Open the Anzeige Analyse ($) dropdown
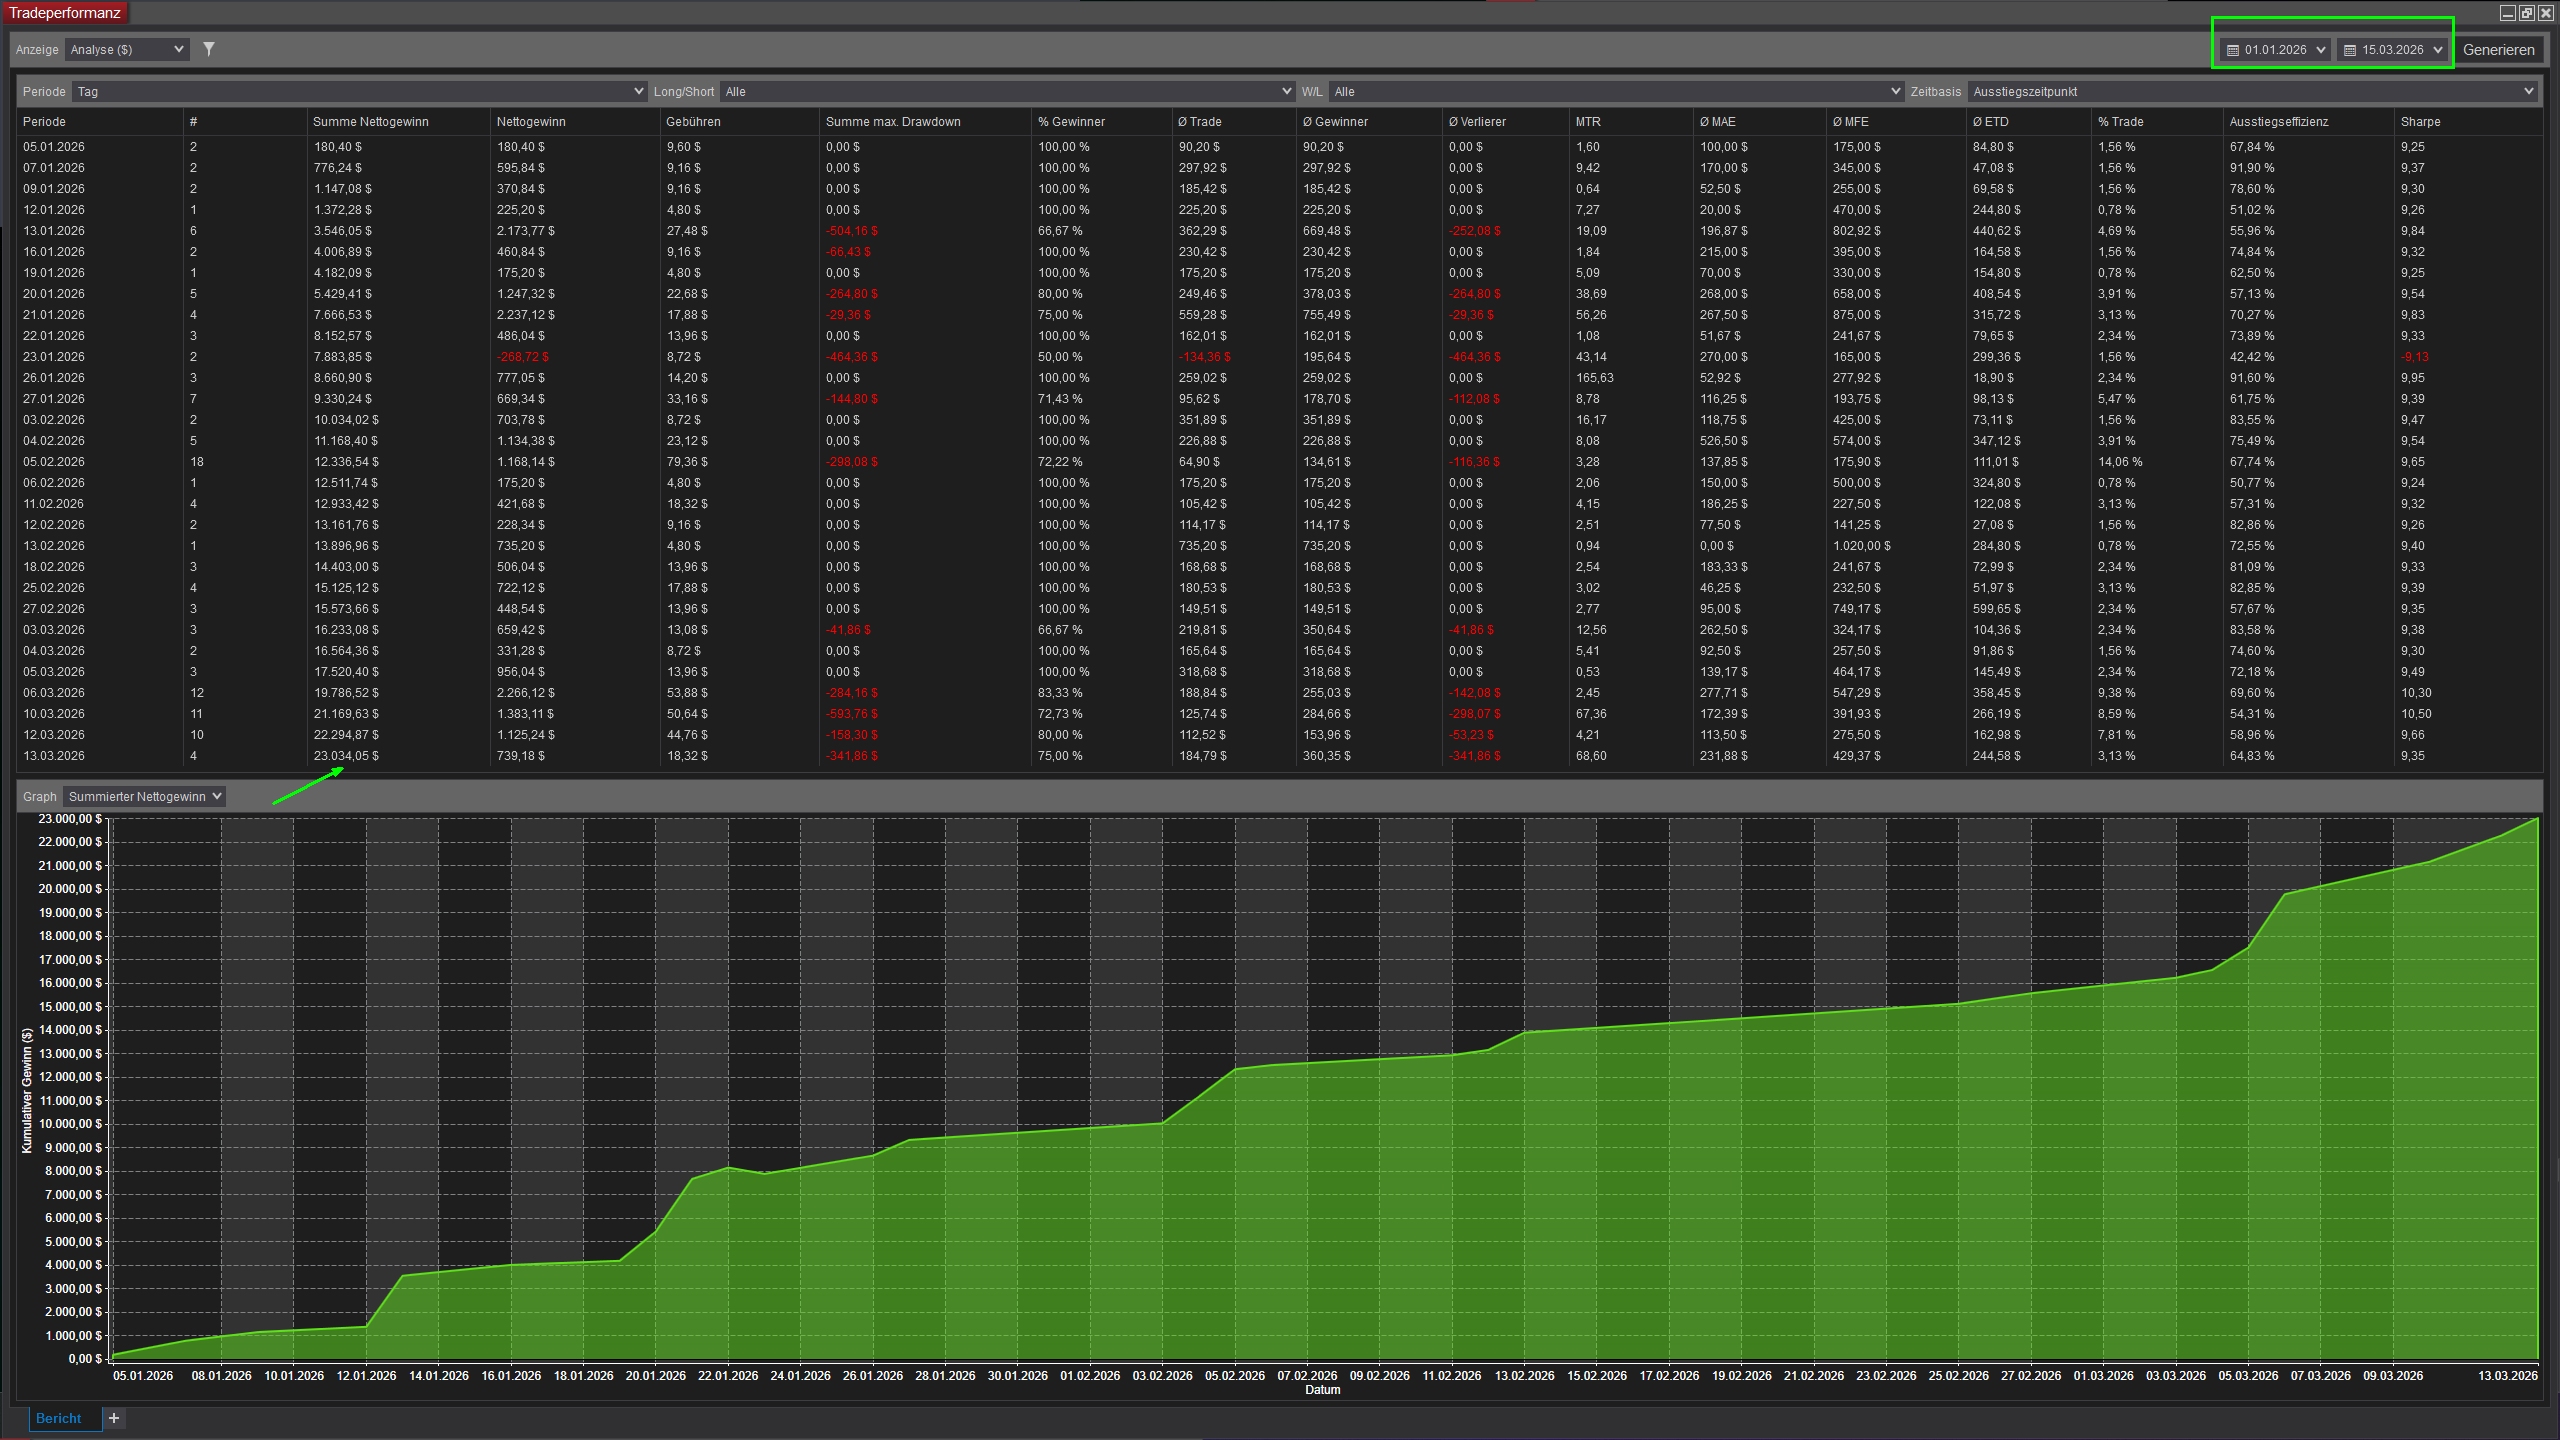2560x1440 pixels. point(127,49)
